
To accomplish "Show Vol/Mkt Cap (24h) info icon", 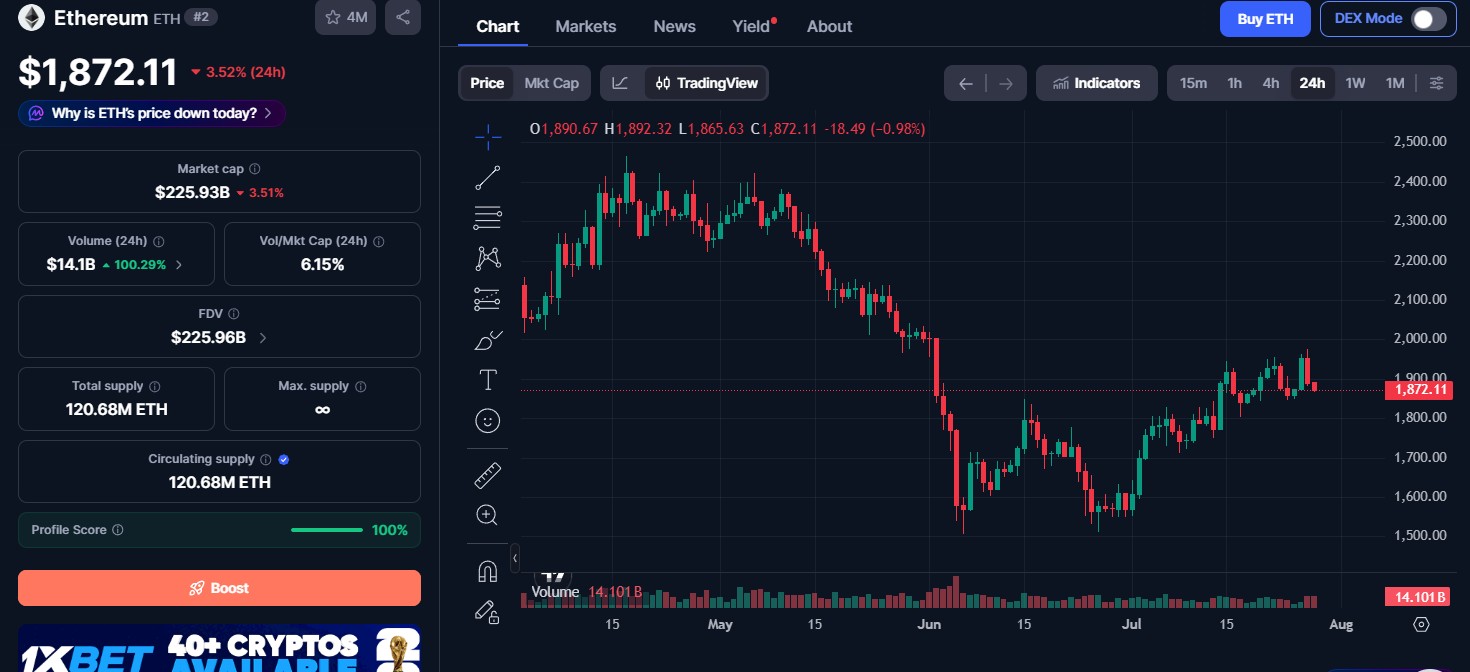I will pyautogui.click(x=379, y=241).
